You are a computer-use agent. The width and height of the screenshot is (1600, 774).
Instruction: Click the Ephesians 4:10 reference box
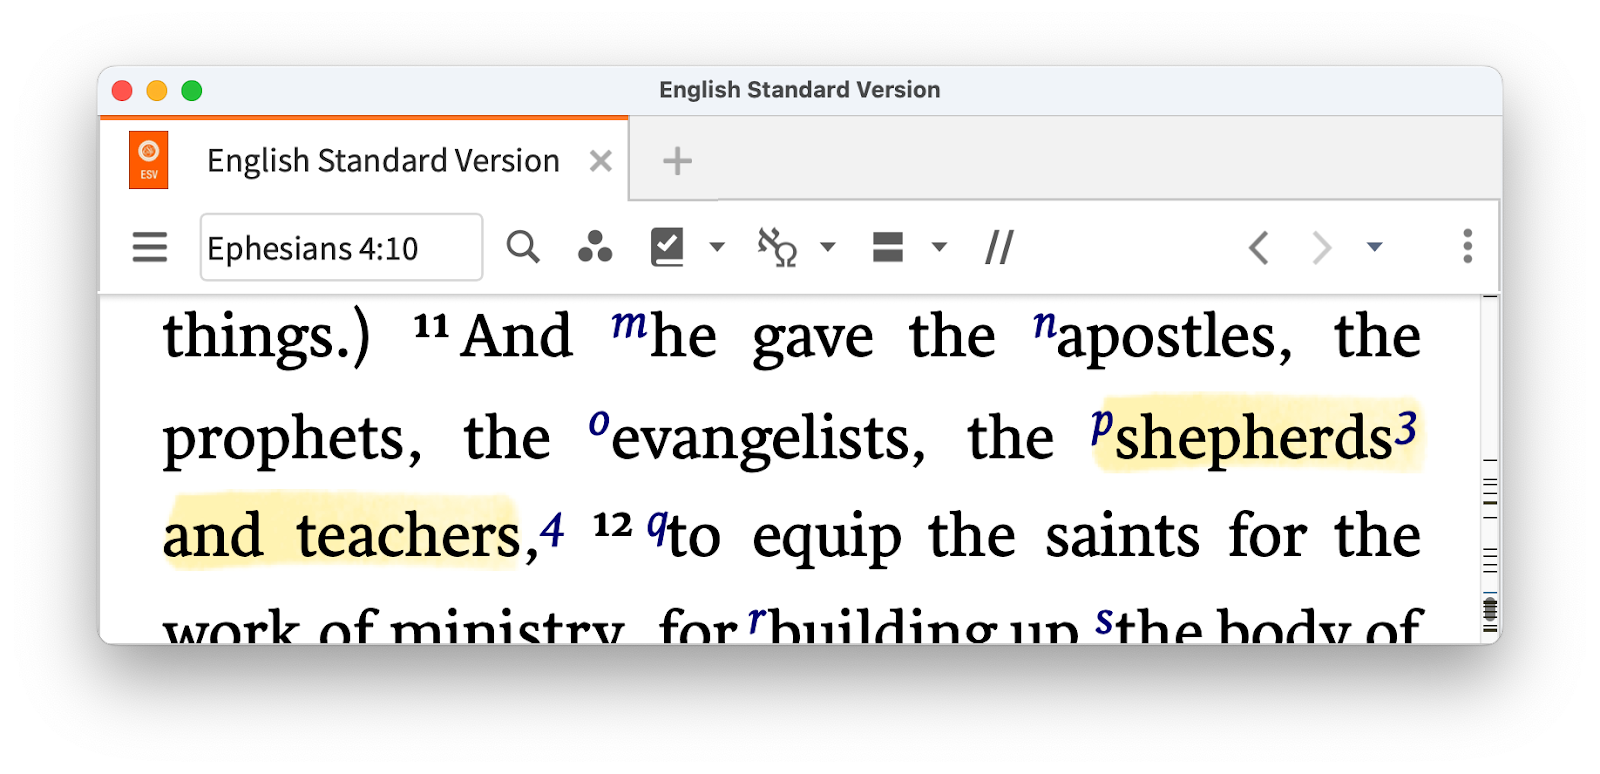pos(341,247)
